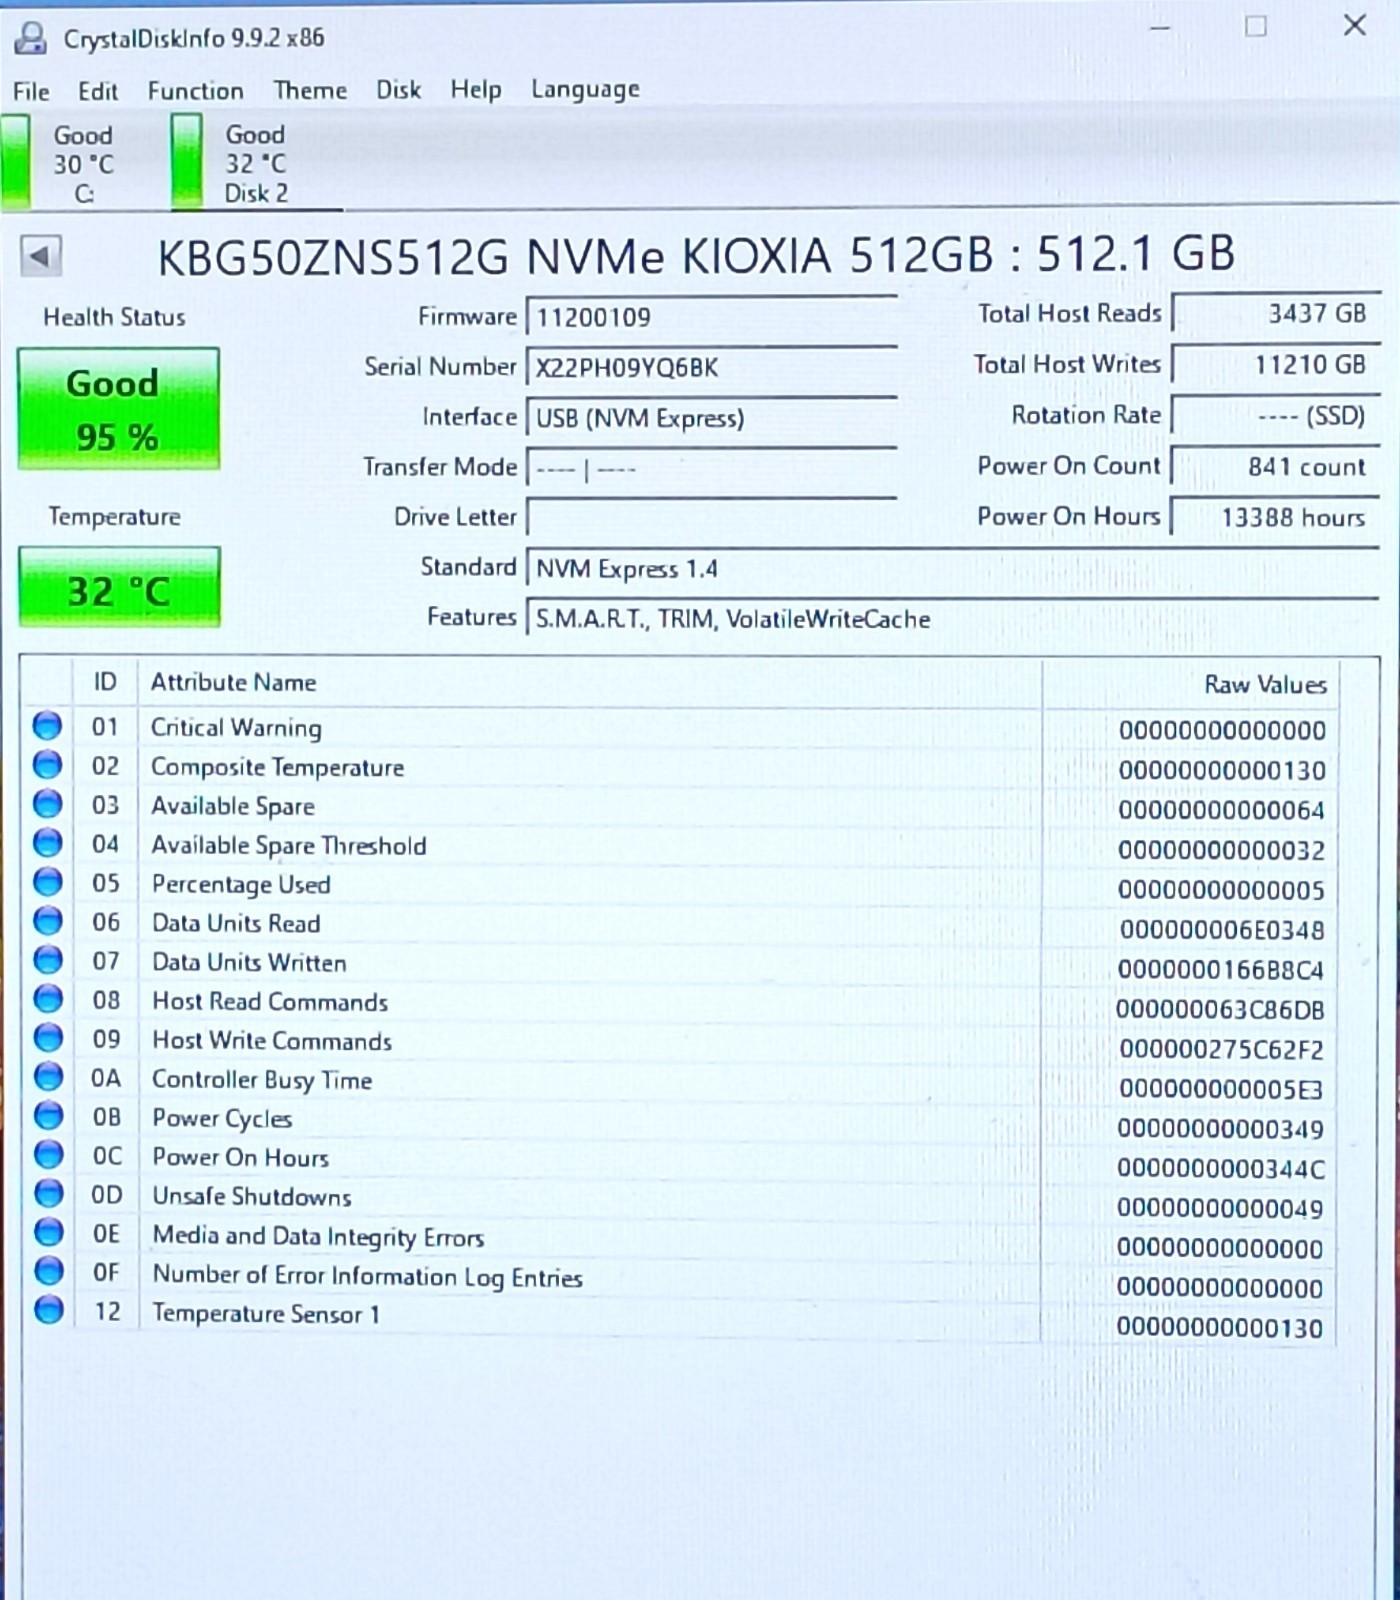Maximize the CrystalDiskInfo window

pyautogui.click(x=1256, y=27)
